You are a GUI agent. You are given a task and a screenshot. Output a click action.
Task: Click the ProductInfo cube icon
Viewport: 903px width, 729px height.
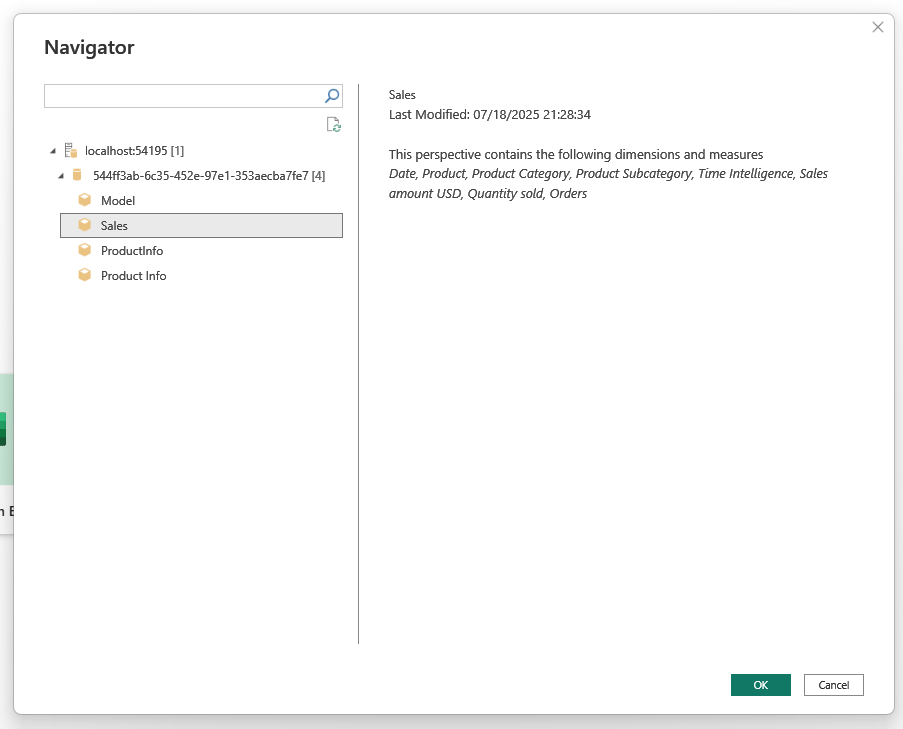click(85, 250)
